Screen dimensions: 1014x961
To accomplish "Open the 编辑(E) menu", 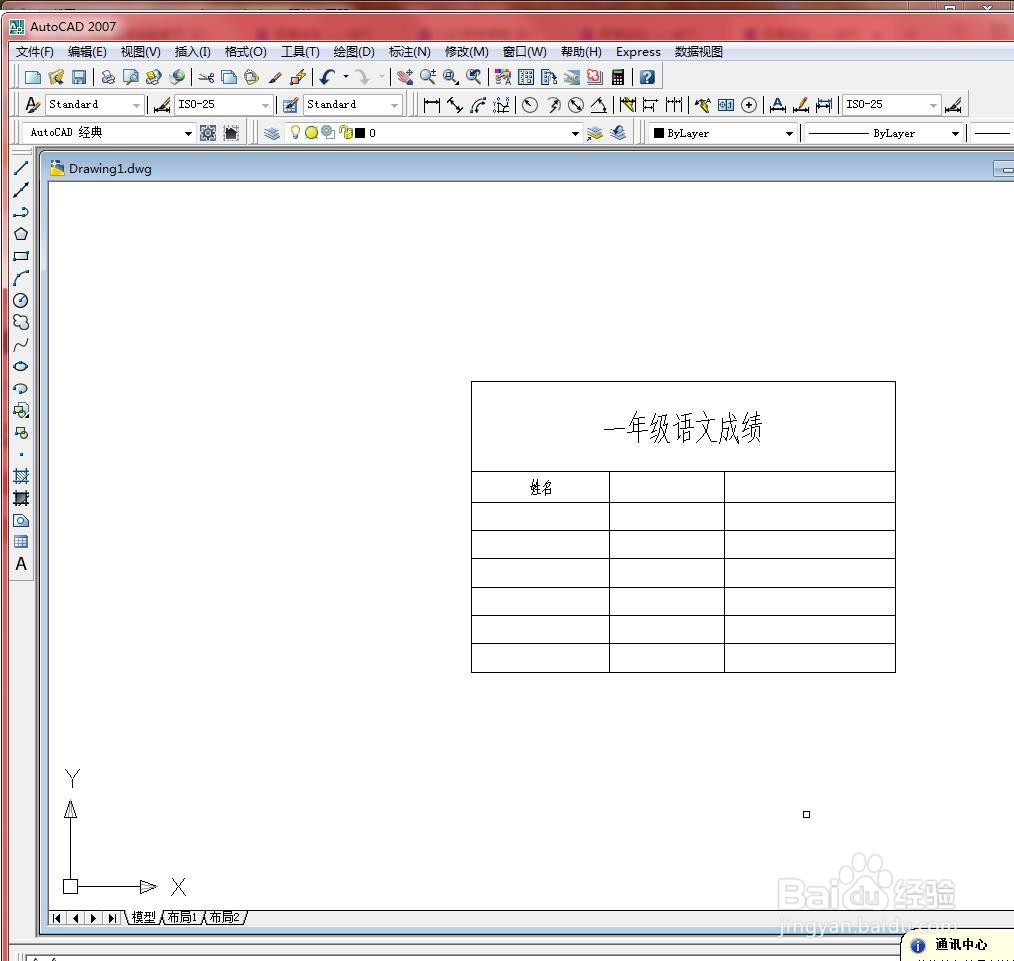I will (87, 52).
